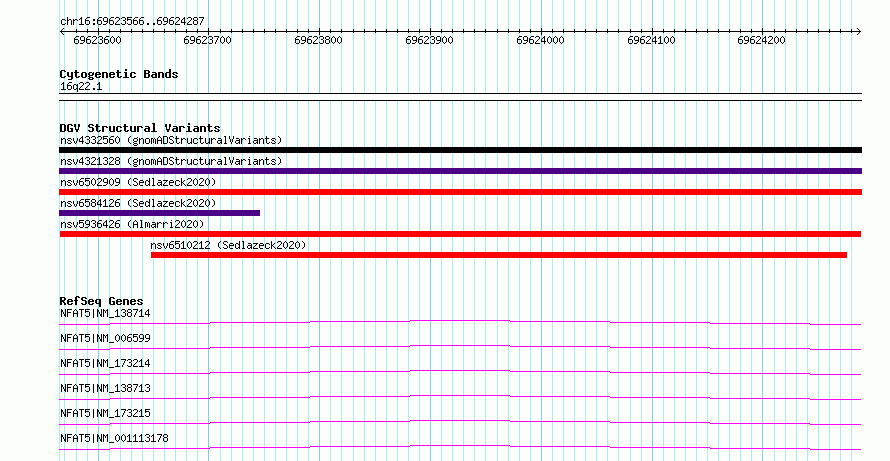Open variant label nsv4332560 (gnomADStructuralVariants)

[x=171, y=140]
